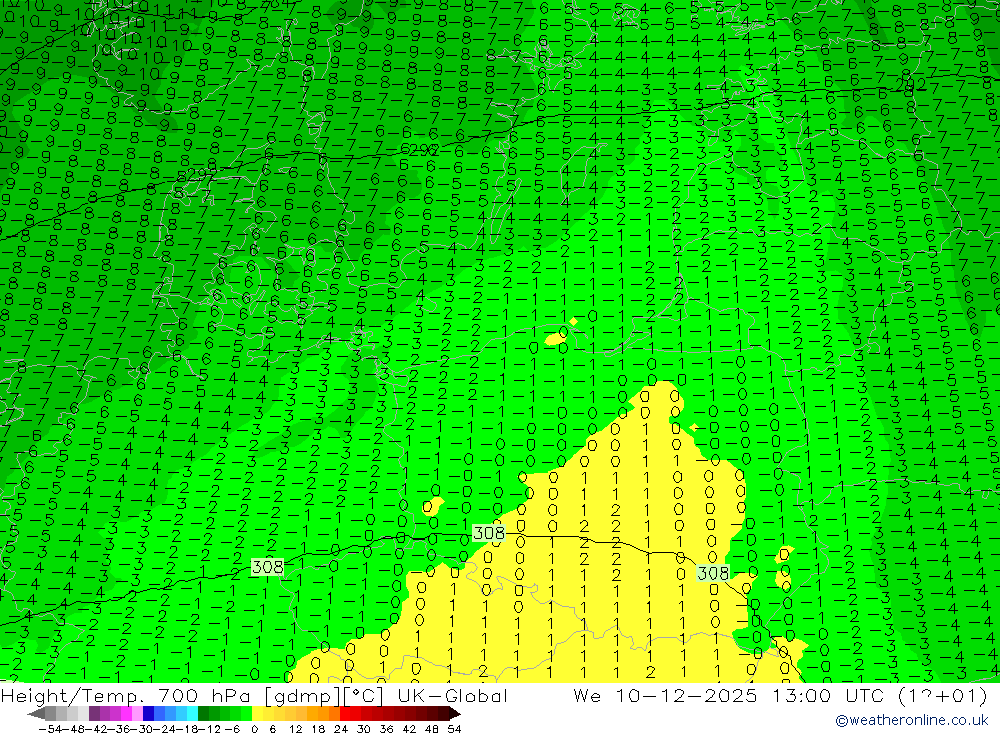The image size is (1000, 733).
Task: Click the legend value '12'
Action: click(295, 729)
